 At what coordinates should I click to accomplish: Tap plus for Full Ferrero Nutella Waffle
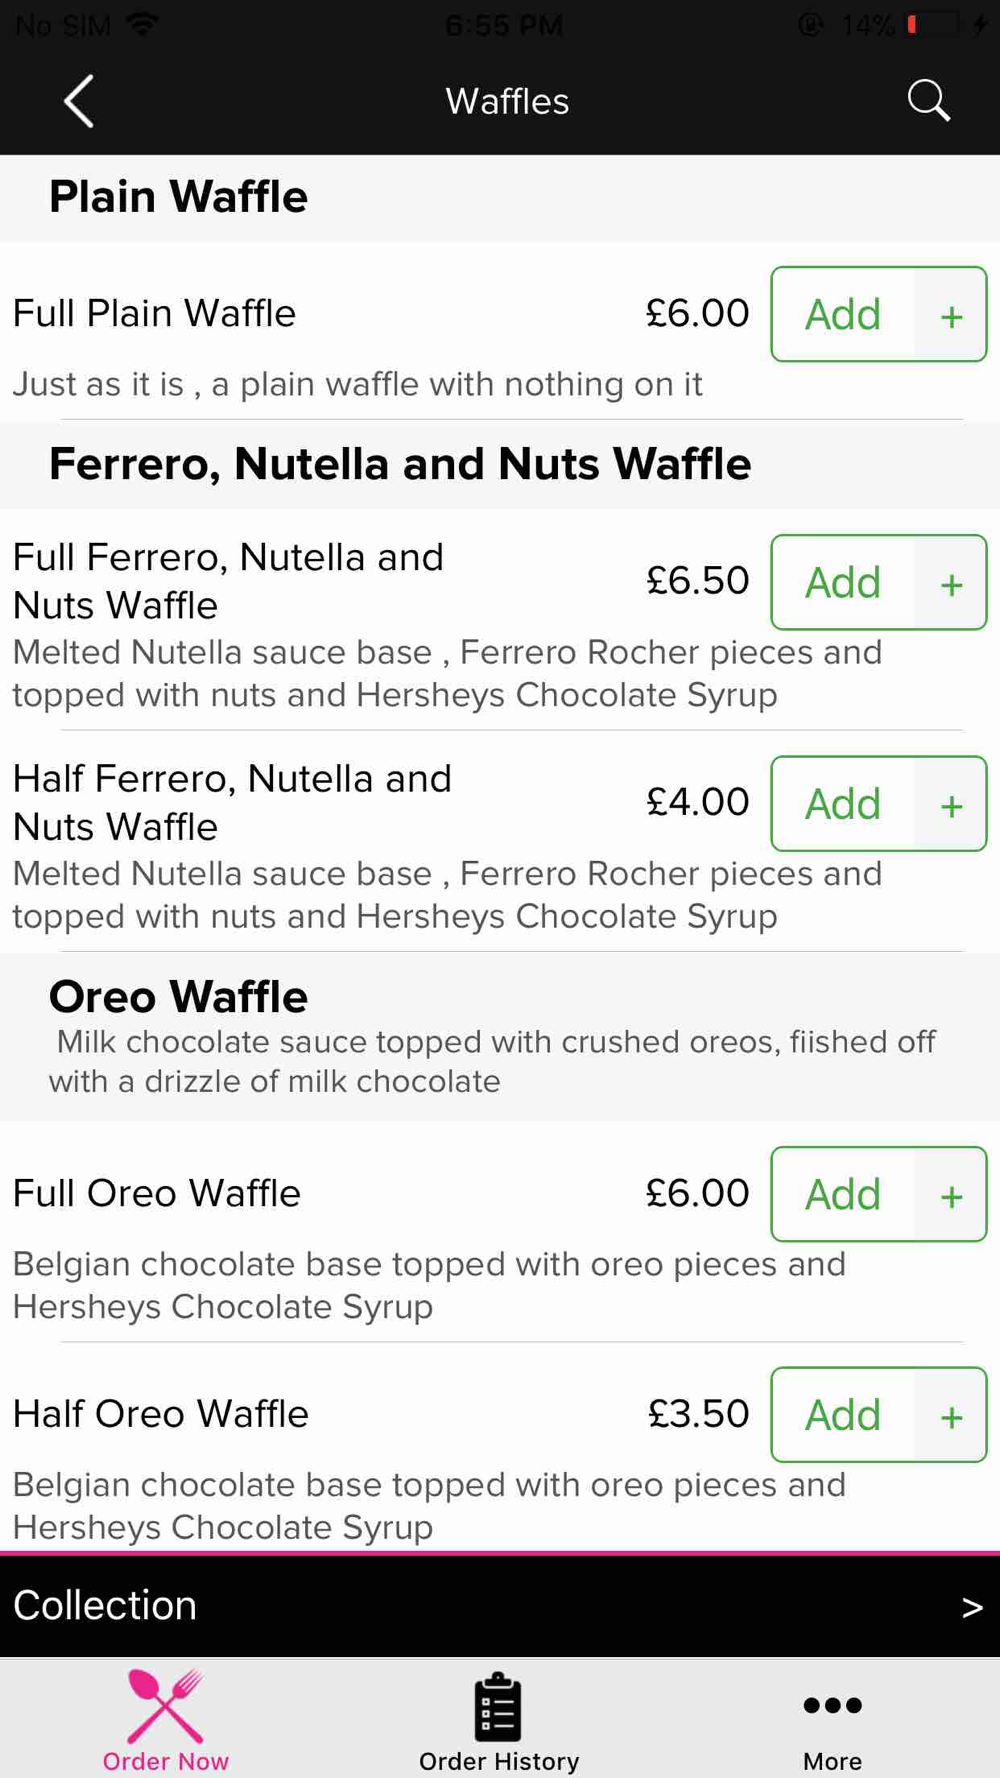tap(951, 583)
